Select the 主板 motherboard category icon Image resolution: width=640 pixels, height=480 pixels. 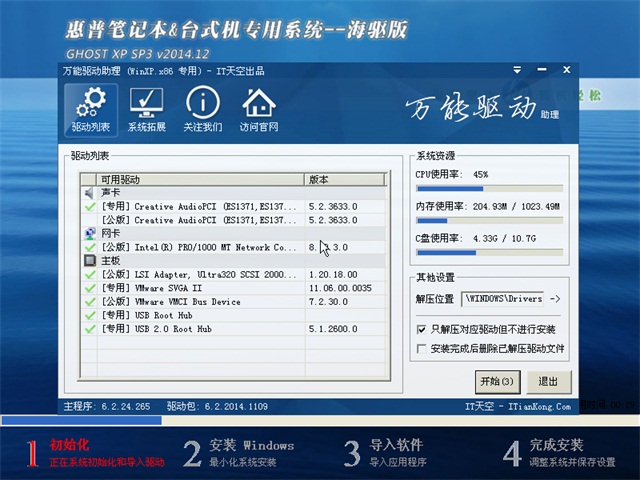coord(89,260)
